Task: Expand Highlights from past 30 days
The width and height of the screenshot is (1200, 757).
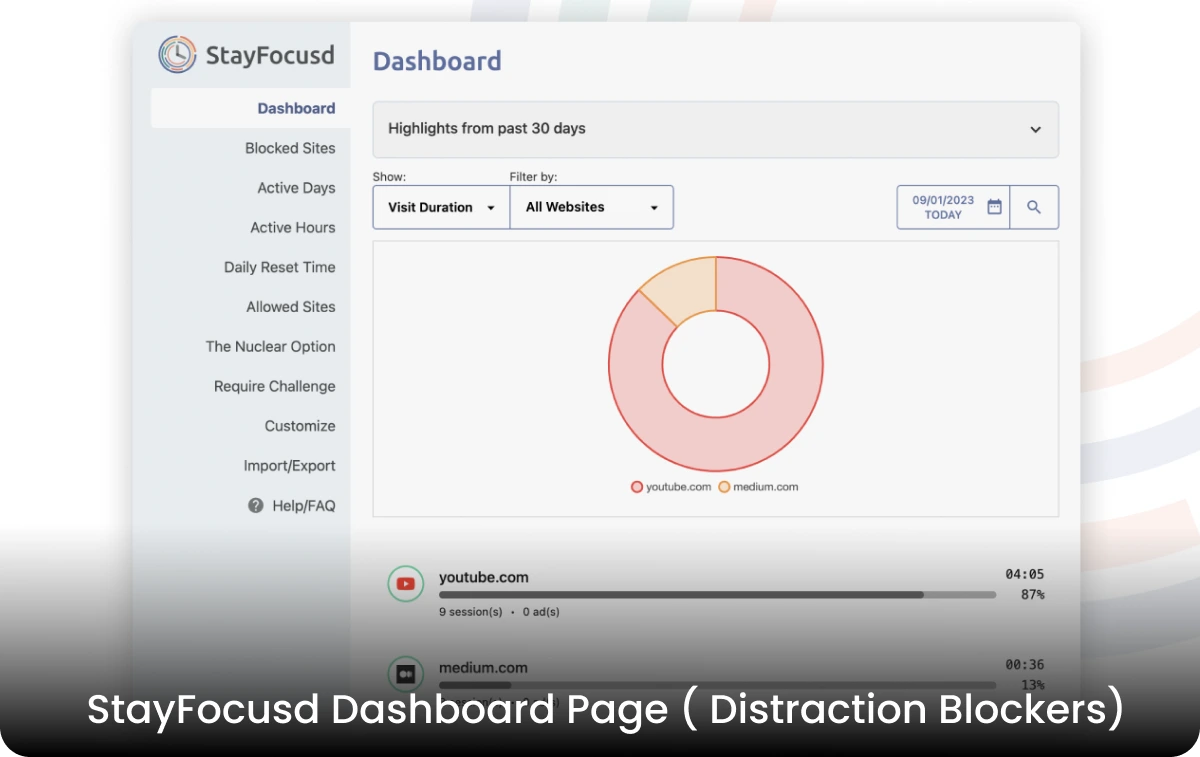Action: coord(715,129)
